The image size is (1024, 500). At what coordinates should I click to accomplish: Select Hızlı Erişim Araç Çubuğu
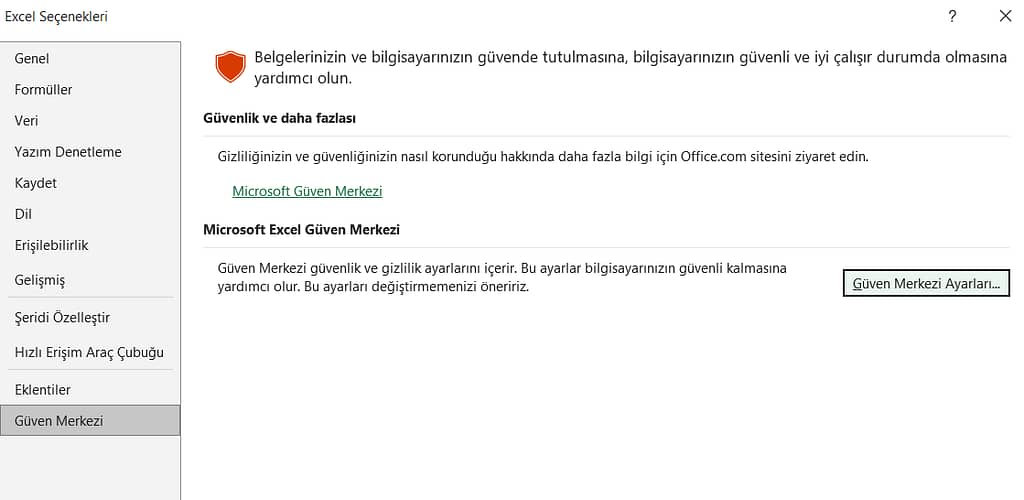click(x=90, y=352)
